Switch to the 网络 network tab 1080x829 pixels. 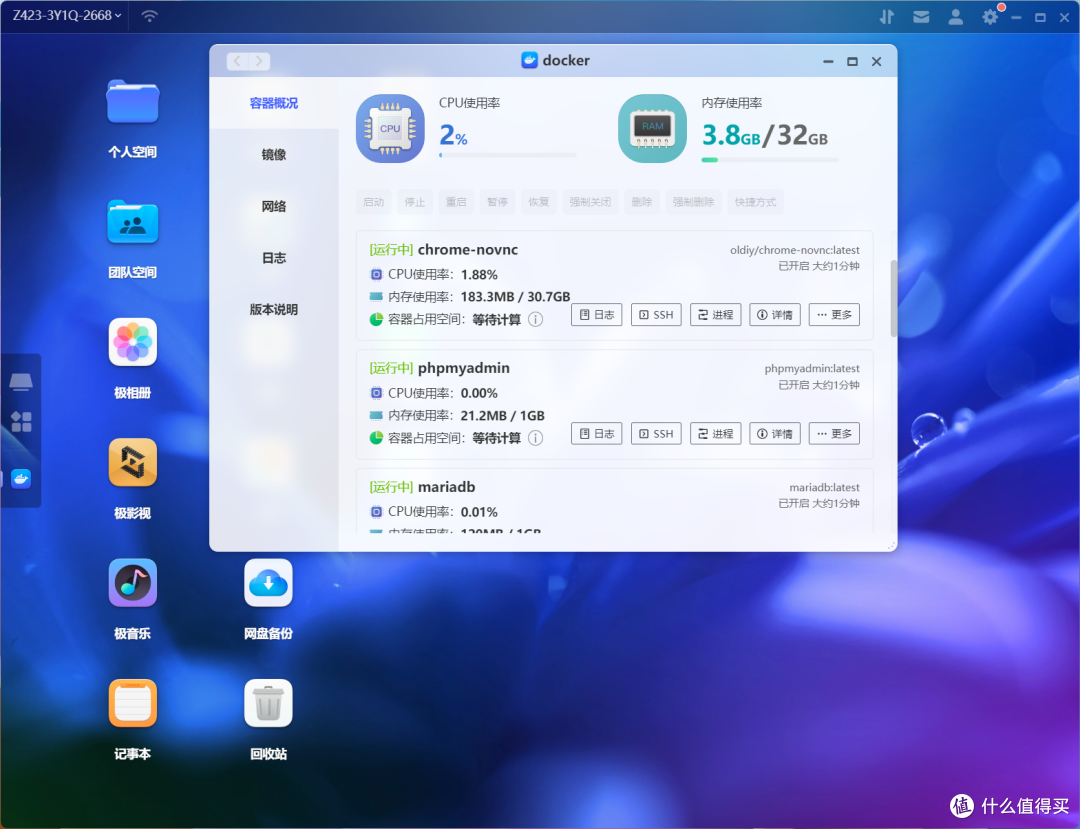click(274, 206)
